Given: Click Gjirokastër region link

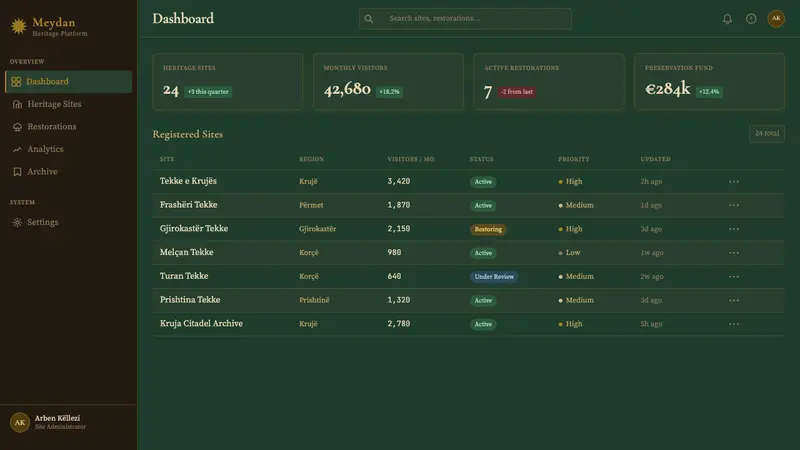Looking at the screenshot, I should (317, 229).
